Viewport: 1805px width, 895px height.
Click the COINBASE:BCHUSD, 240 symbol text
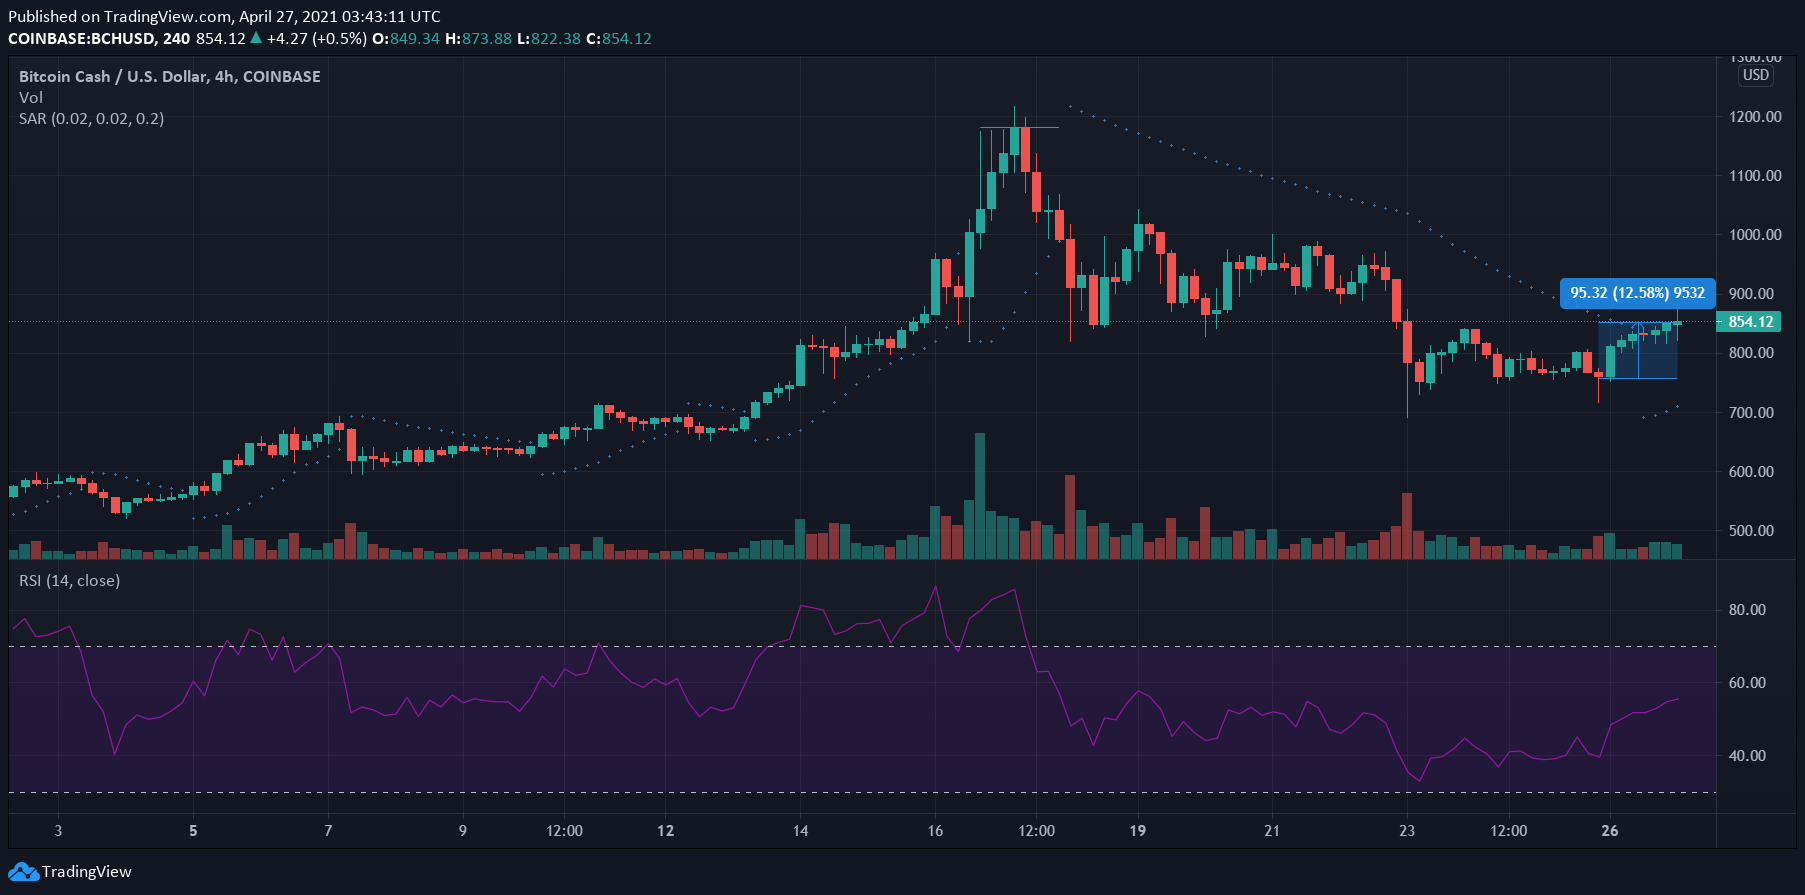pyautogui.click(x=99, y=38)
